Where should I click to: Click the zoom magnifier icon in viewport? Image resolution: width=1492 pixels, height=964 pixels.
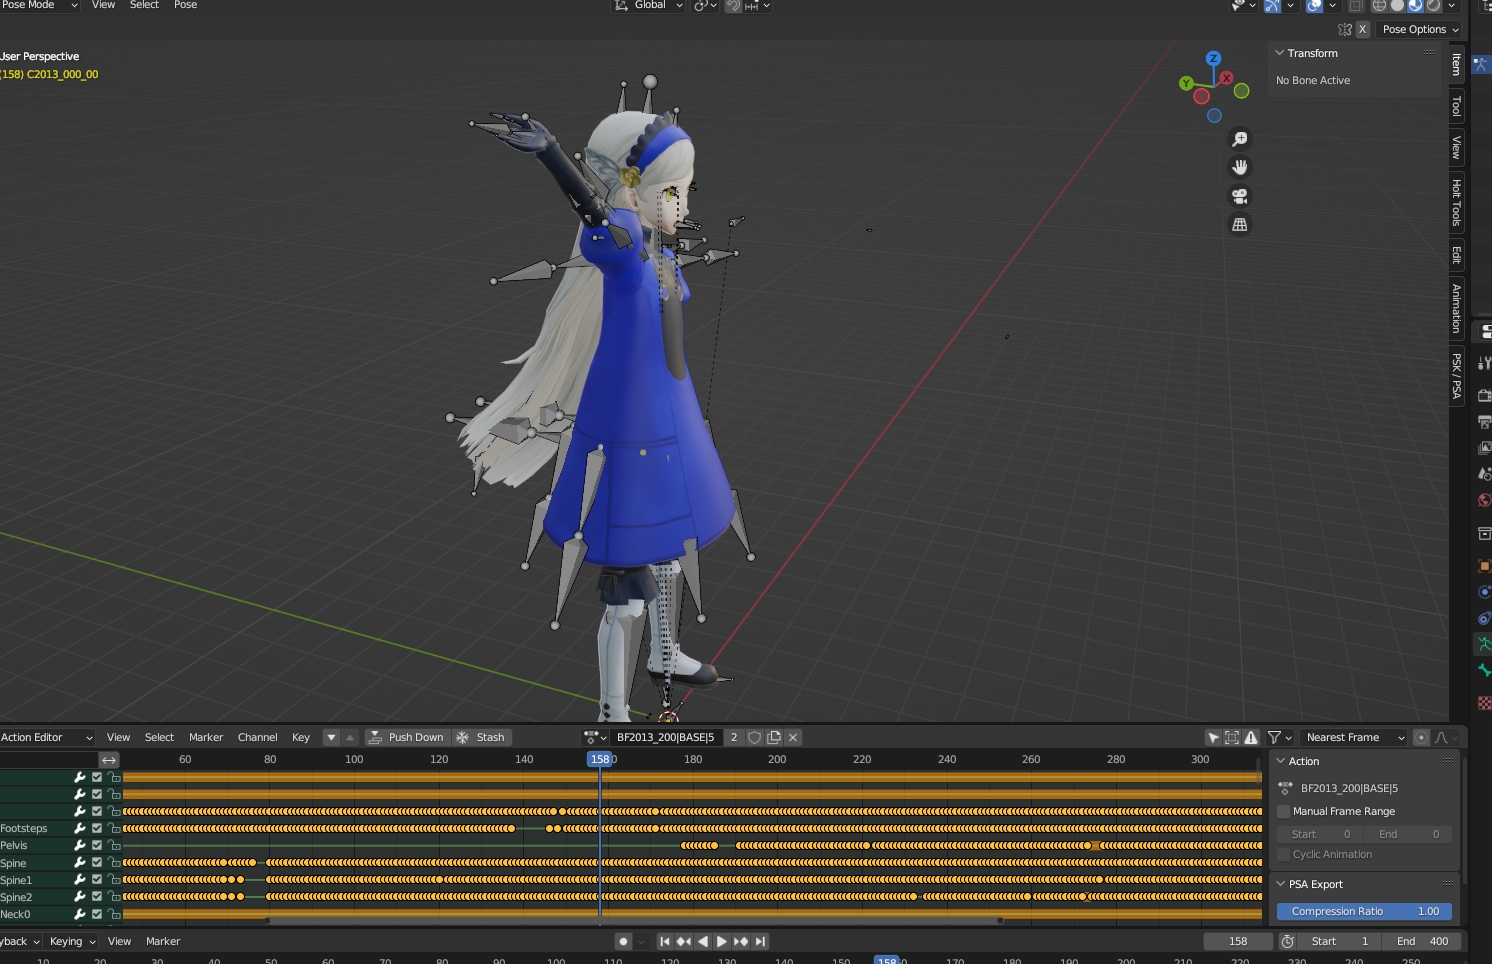click(x=1240, y=139)
